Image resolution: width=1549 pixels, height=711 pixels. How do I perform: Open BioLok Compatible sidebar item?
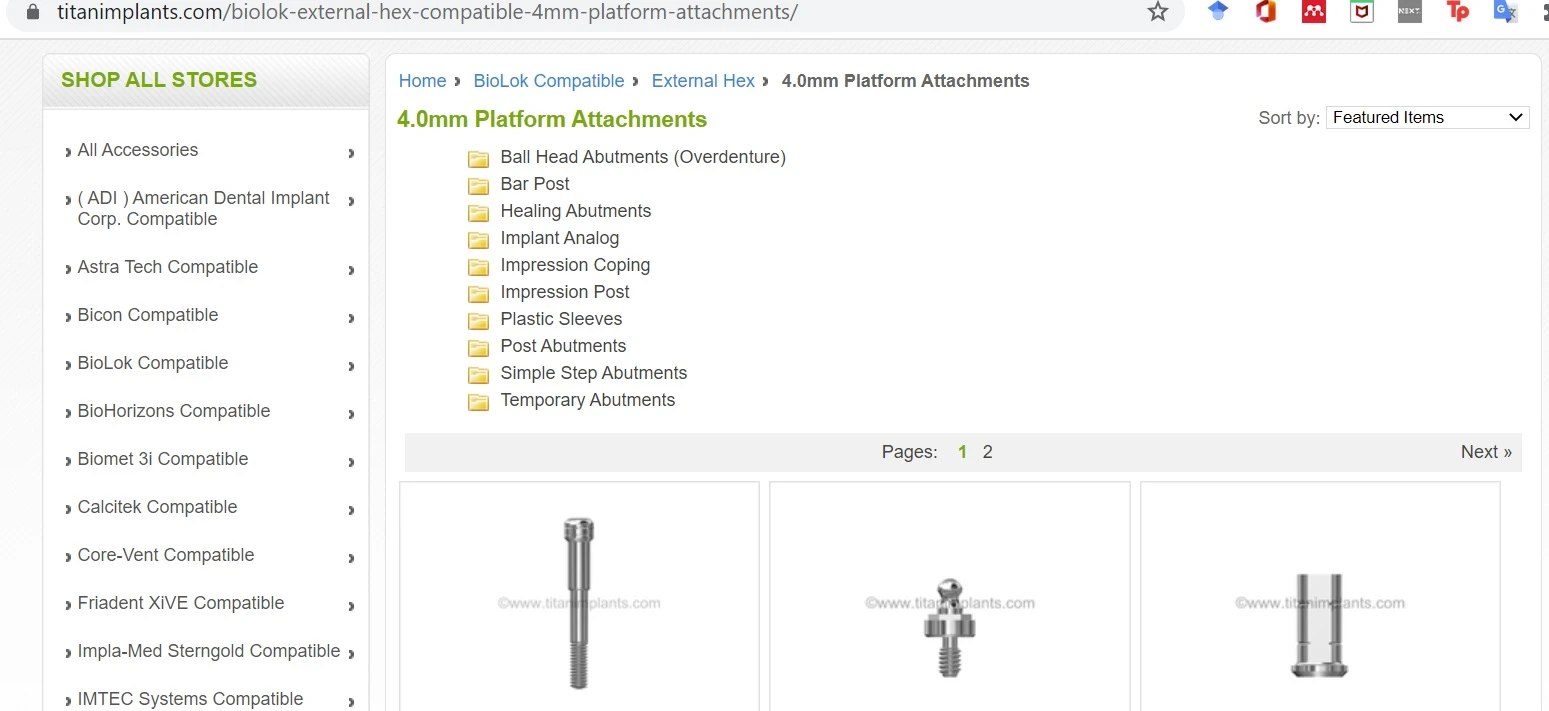[x=153, y=363]
